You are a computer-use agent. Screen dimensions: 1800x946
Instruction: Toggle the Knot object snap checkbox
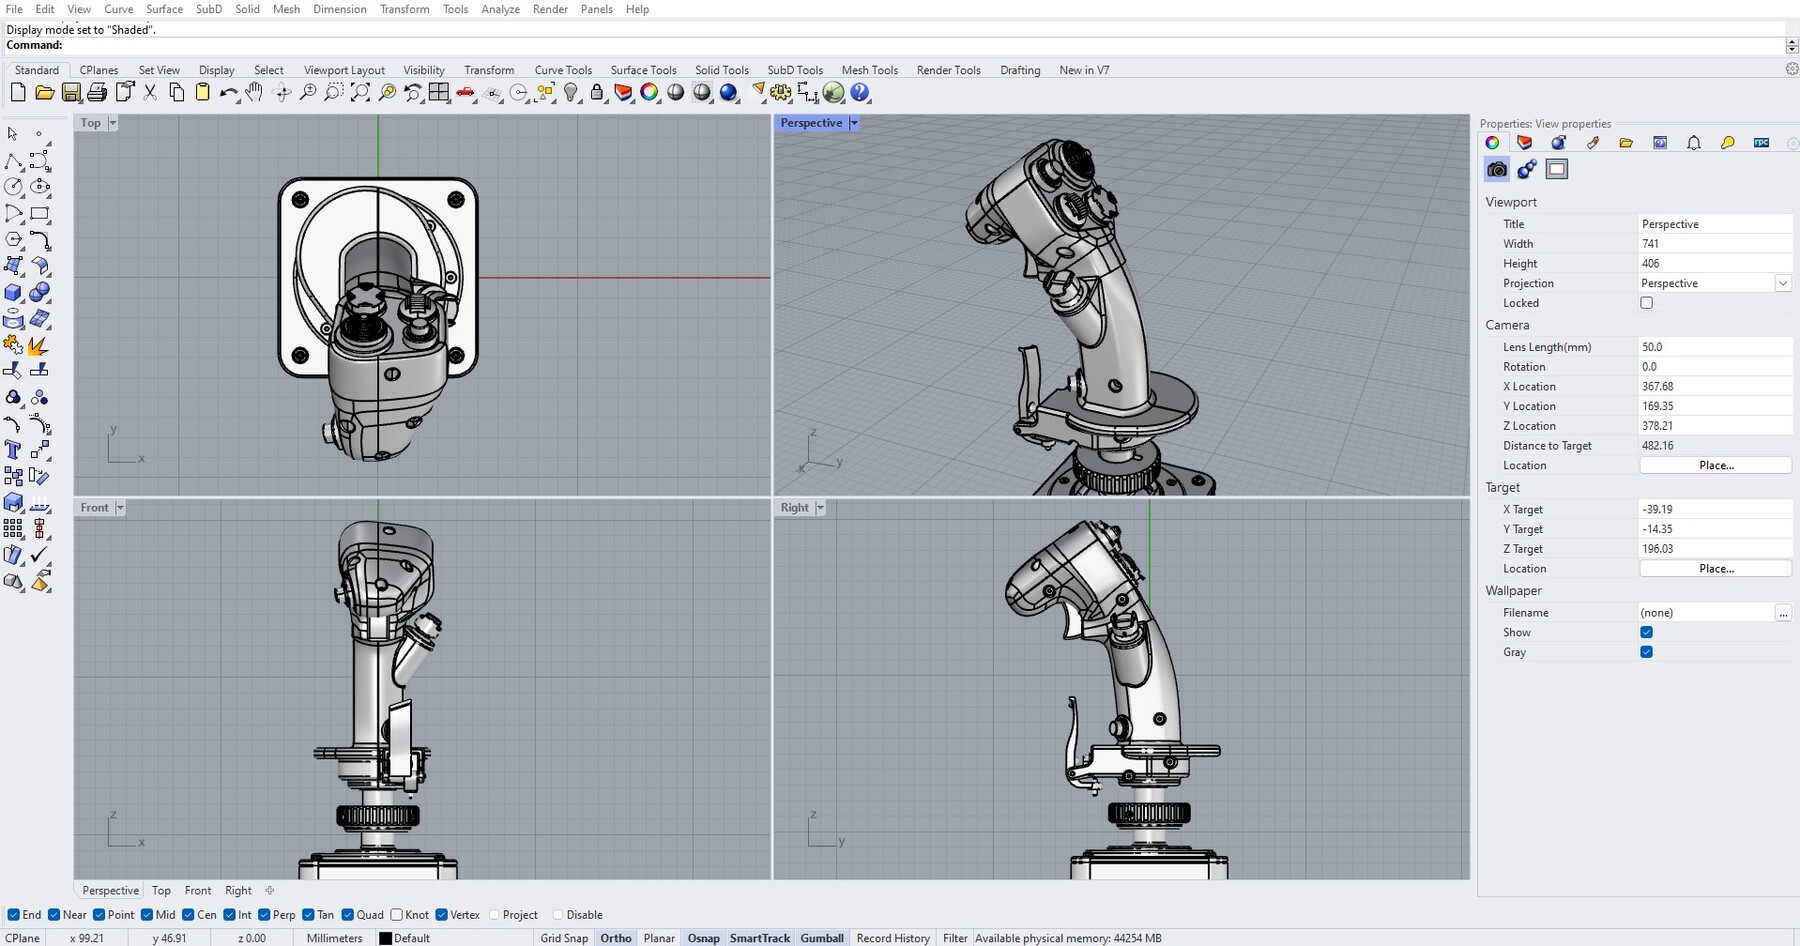[x=397, y=914]
